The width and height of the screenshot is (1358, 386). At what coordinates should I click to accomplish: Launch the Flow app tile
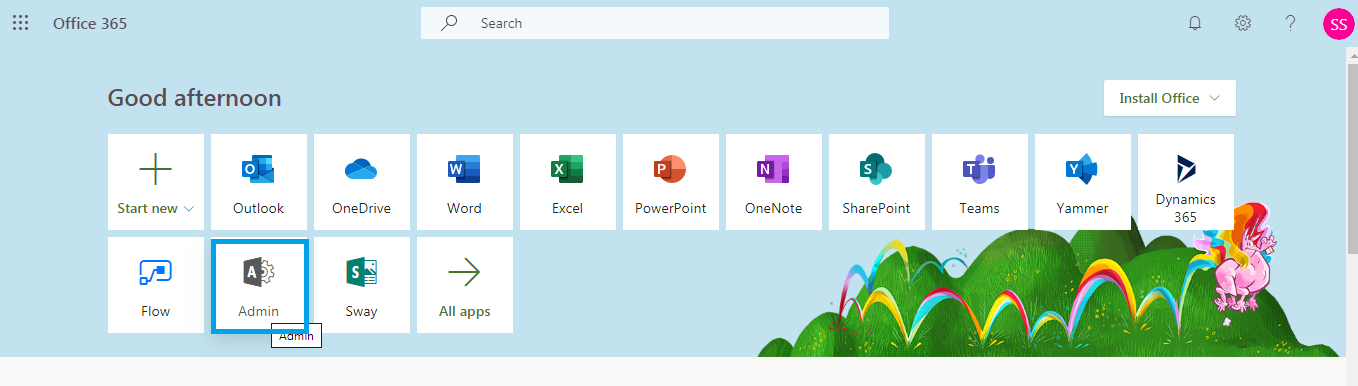(156, 285)
